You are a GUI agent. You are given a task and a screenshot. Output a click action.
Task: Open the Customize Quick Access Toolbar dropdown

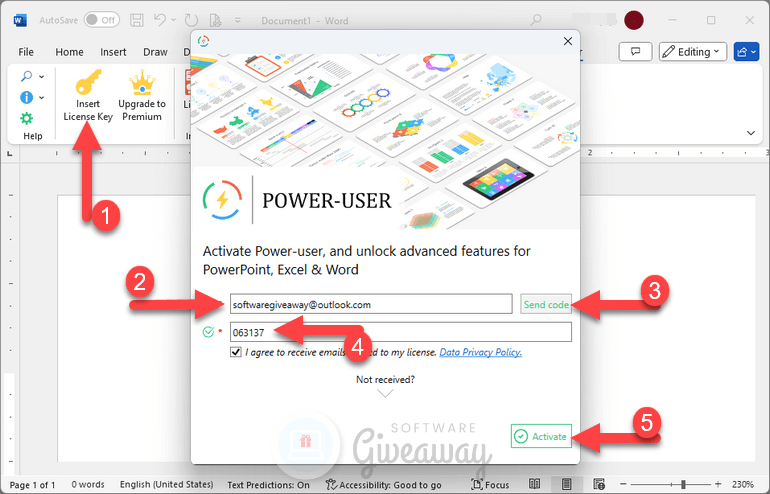[x=238, y=21]
